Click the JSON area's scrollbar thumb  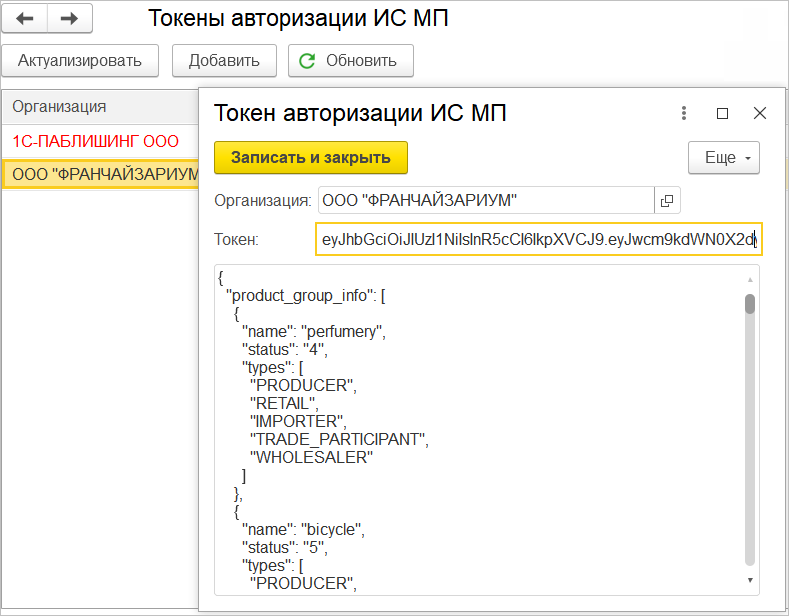(x=750, y=303)
